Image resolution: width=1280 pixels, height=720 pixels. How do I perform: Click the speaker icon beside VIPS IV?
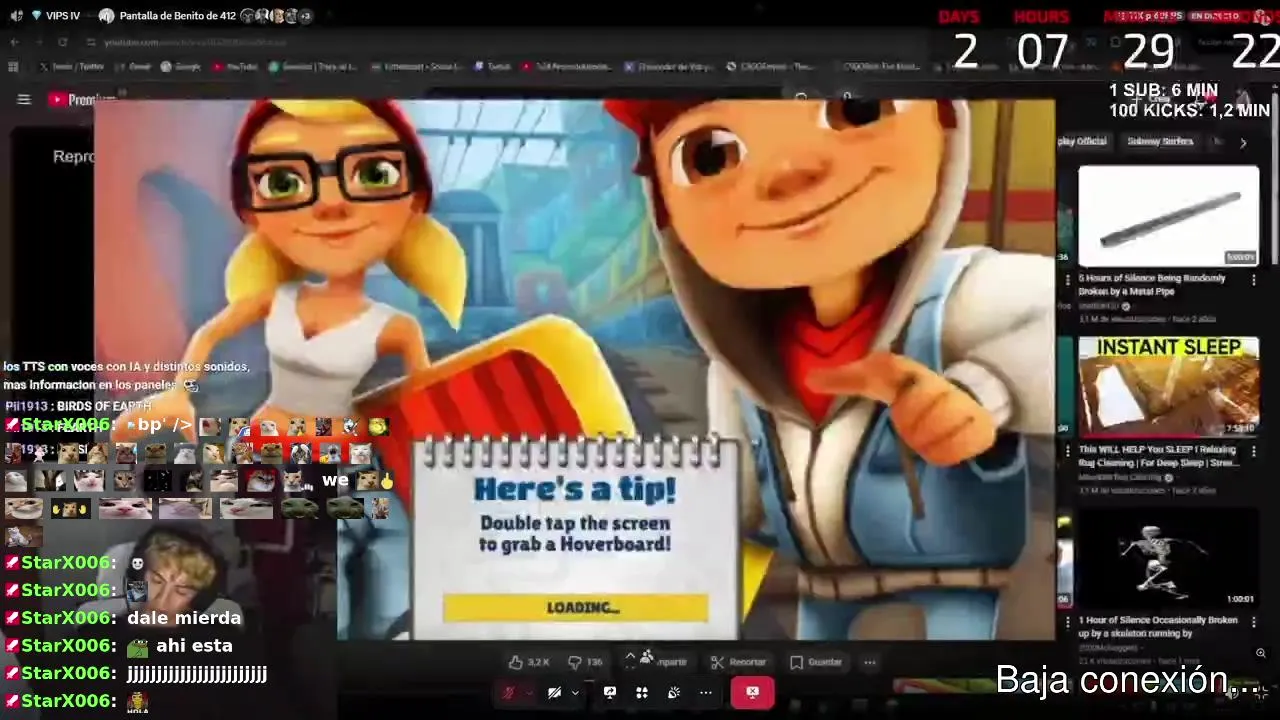[x=16, y=16]
